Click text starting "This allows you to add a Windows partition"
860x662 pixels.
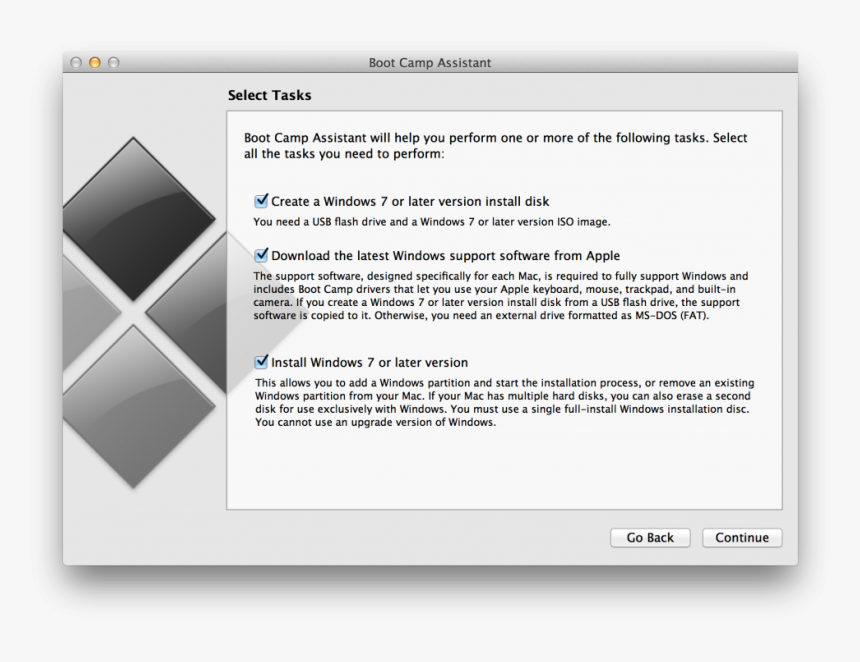click(505, 403)
